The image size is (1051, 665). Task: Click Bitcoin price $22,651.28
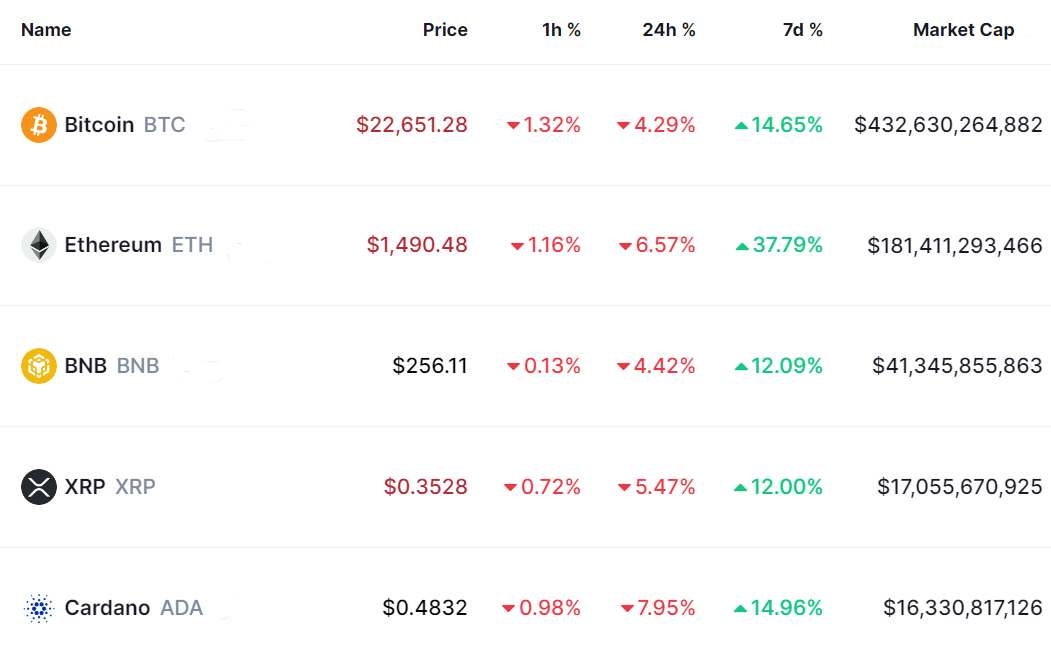tap(412, 125)
